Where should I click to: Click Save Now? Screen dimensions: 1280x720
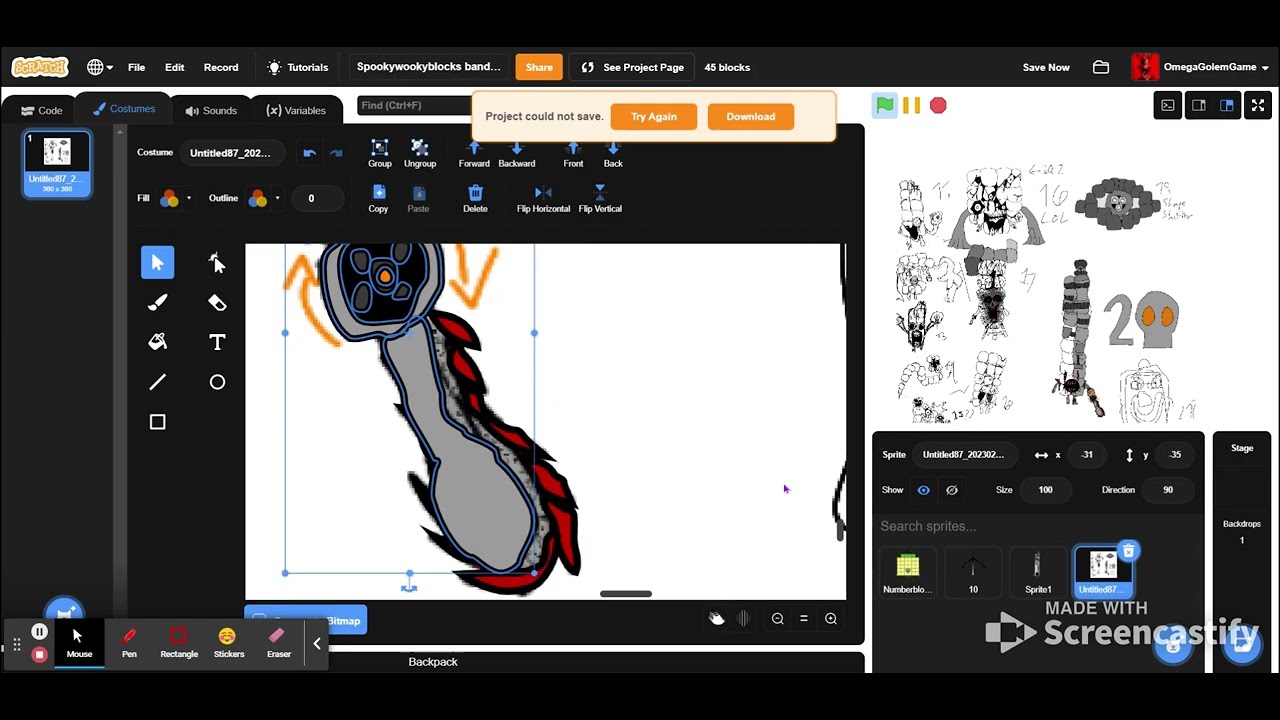(1046, 67)
